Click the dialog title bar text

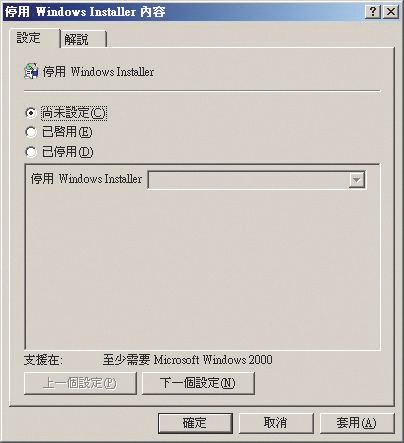point(85,12)
